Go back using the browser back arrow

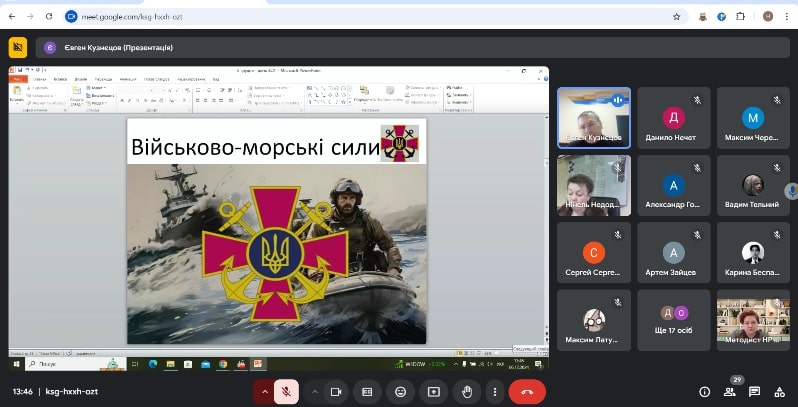pyautogui.click(x=12, y=16)
